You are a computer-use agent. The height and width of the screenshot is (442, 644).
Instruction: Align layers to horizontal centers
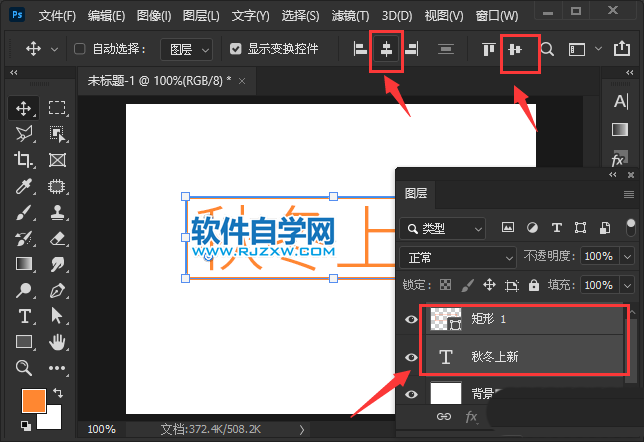386,49
